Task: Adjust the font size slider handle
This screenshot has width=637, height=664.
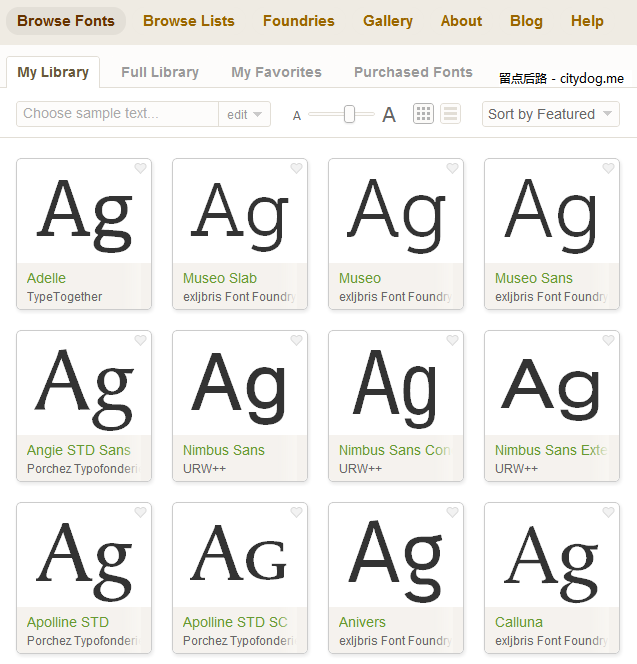Action: click(x=349, y=114)
